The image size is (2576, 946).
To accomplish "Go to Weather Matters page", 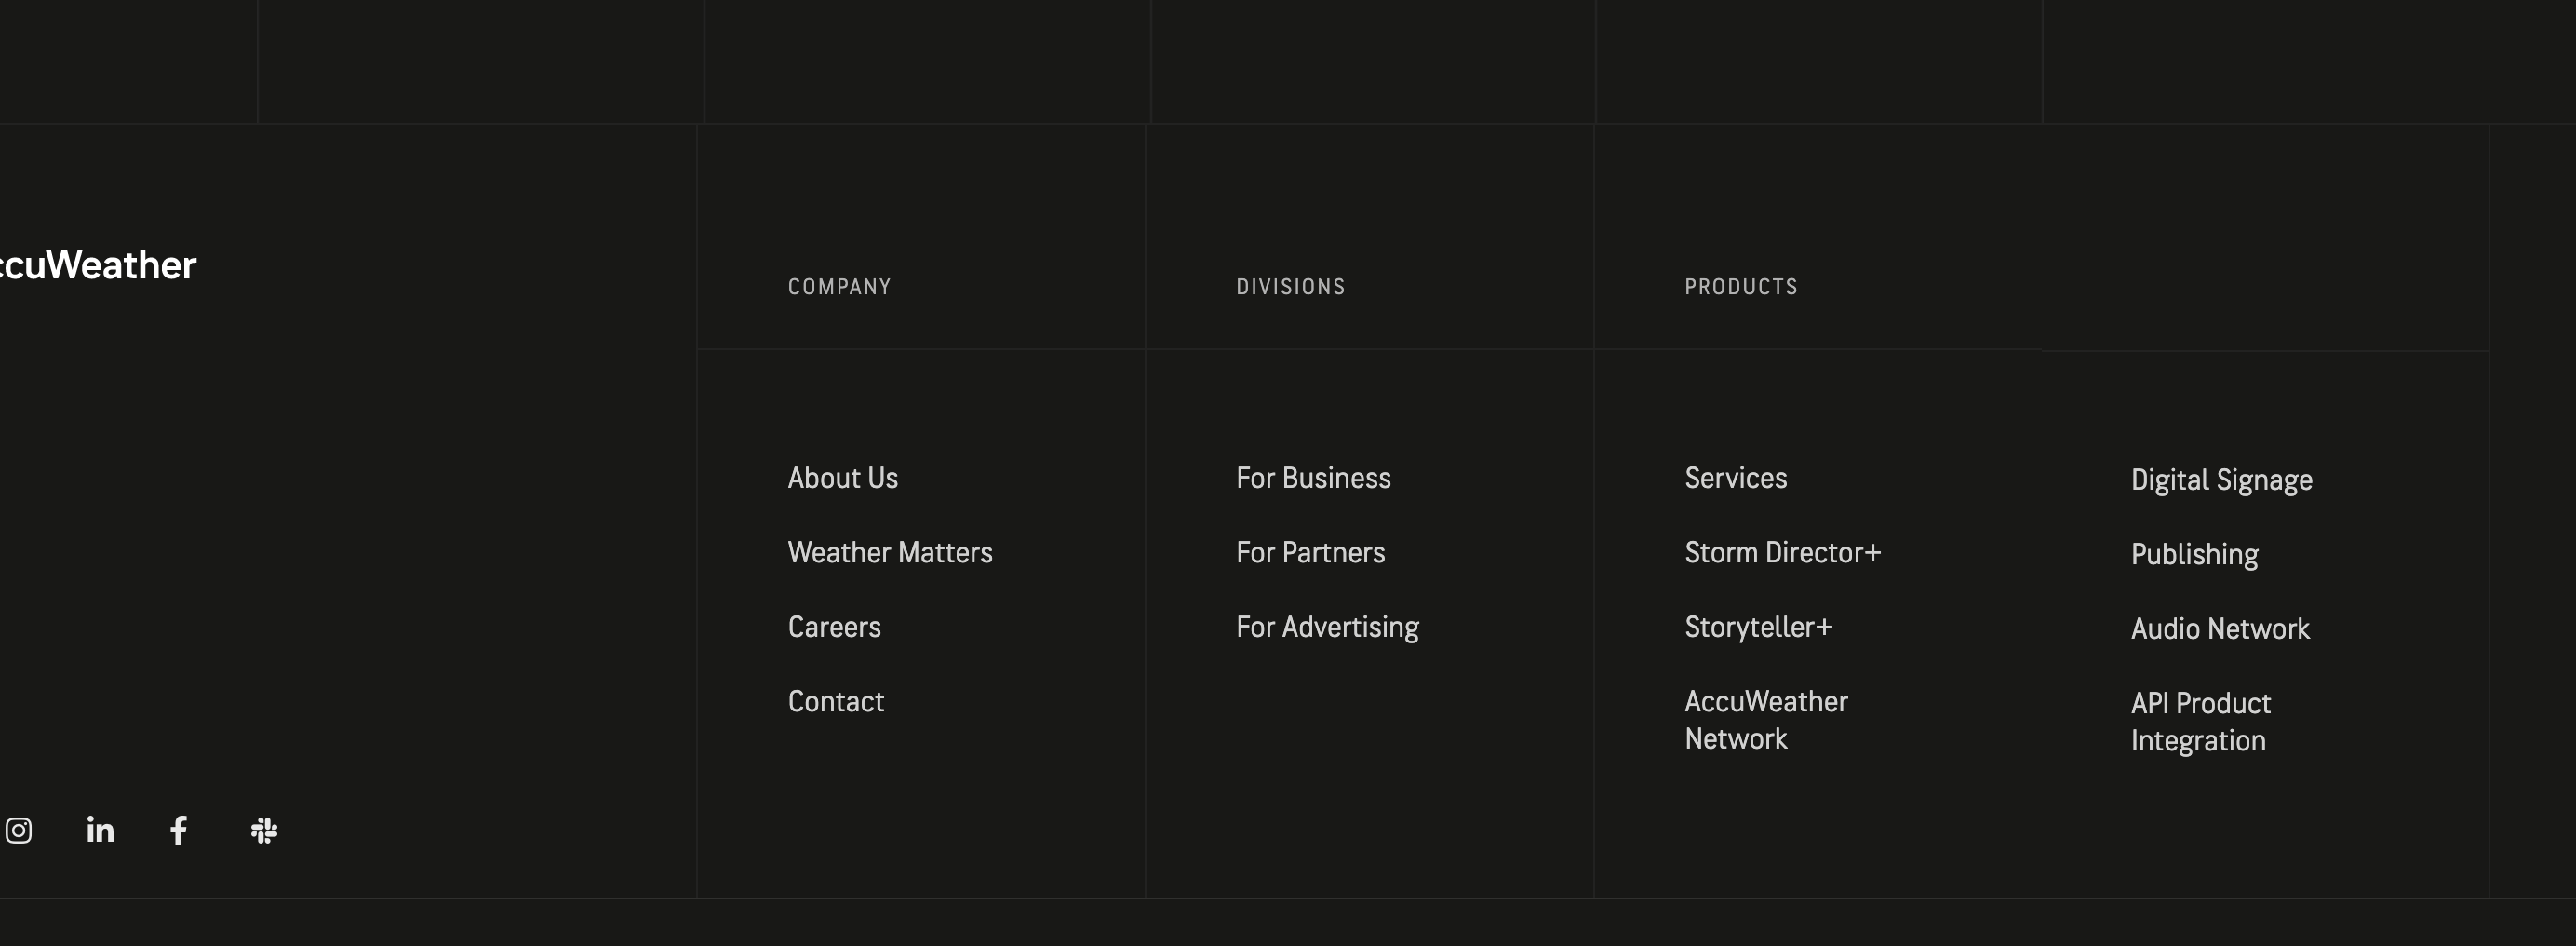I will click(890, 552).
